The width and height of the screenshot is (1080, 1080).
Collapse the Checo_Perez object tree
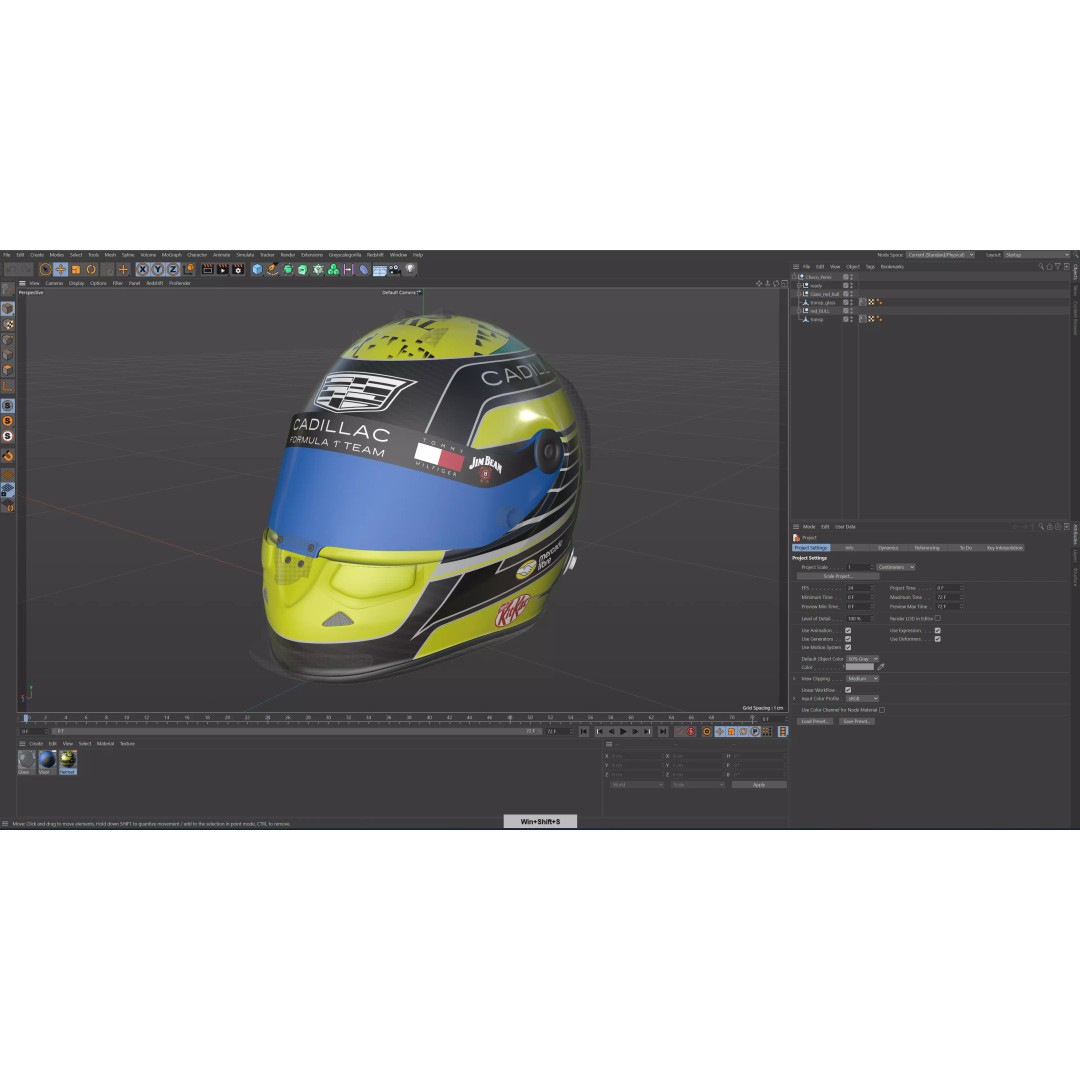pos(794,277)
